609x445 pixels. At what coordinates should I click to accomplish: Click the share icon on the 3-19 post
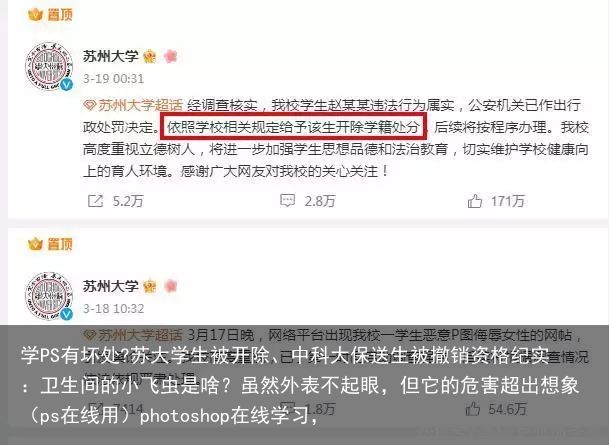96,201
